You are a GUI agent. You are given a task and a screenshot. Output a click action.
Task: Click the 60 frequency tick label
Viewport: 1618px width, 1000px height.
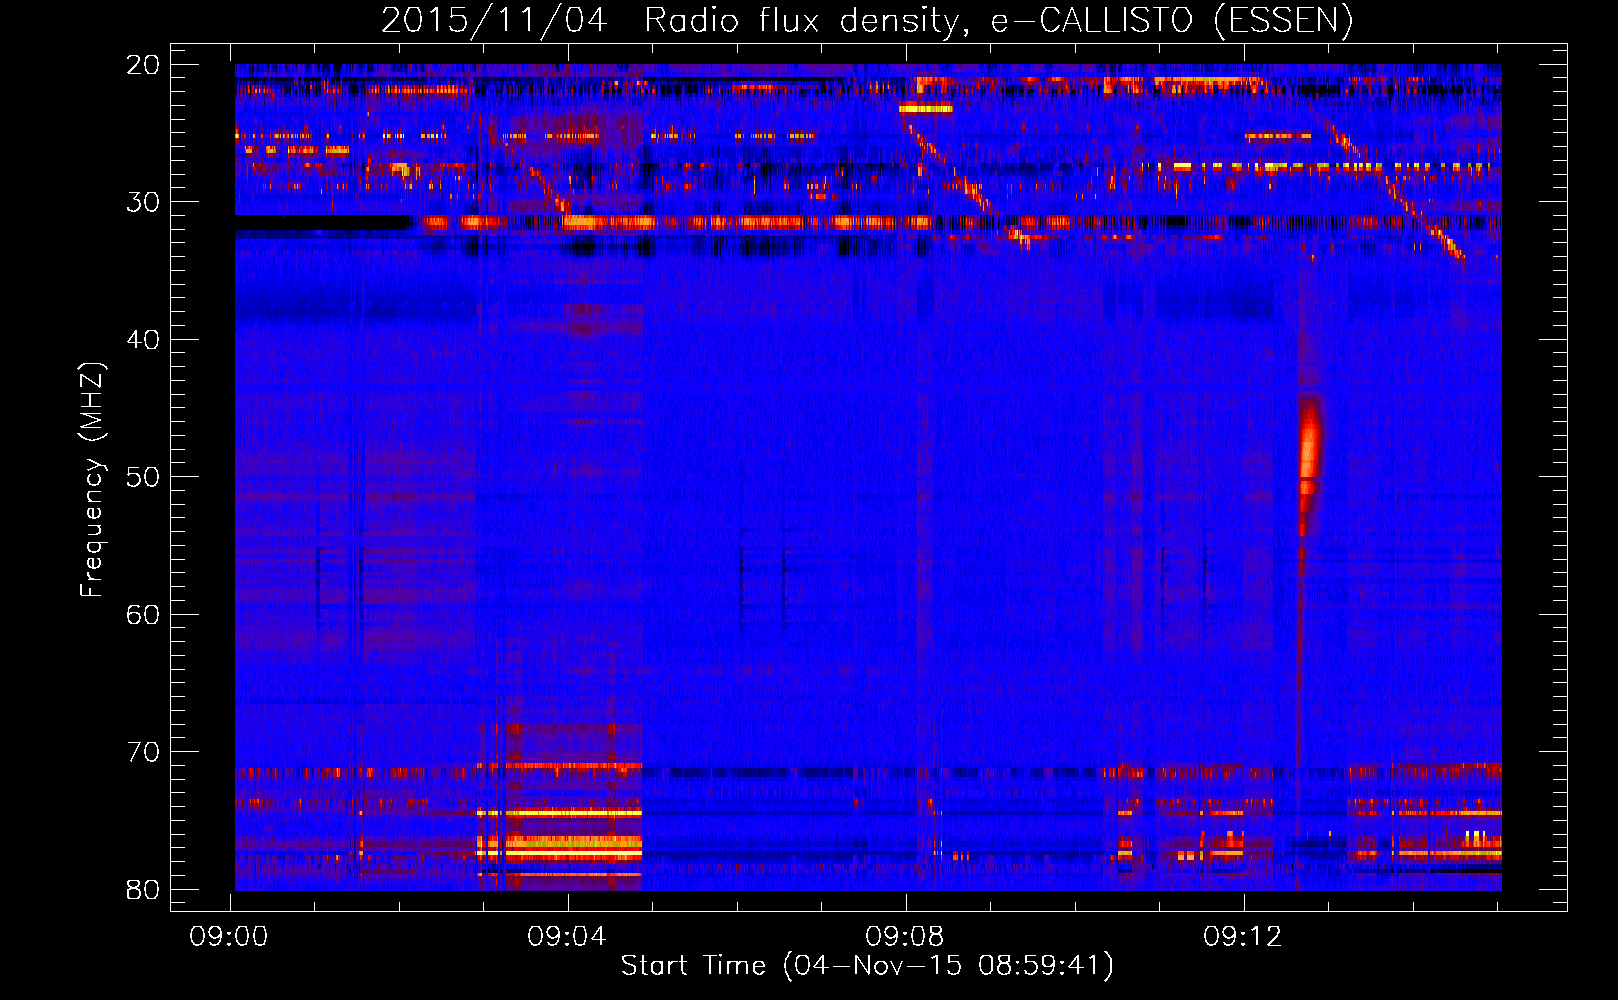144,614
